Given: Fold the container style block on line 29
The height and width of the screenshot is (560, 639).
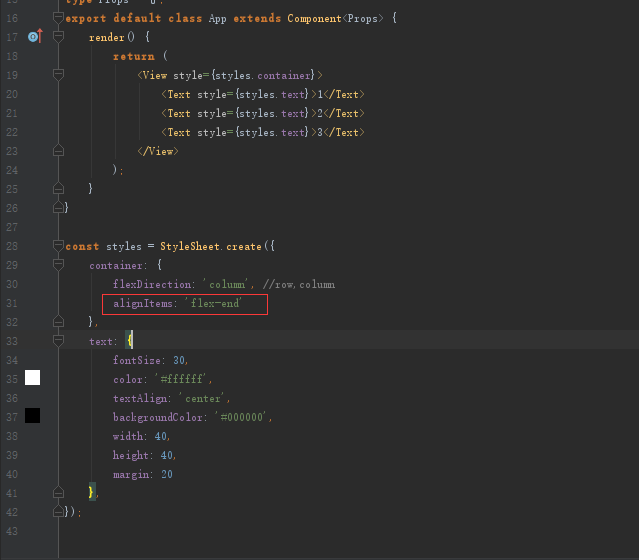Looking at the screenshot, I should coord(58,265).
